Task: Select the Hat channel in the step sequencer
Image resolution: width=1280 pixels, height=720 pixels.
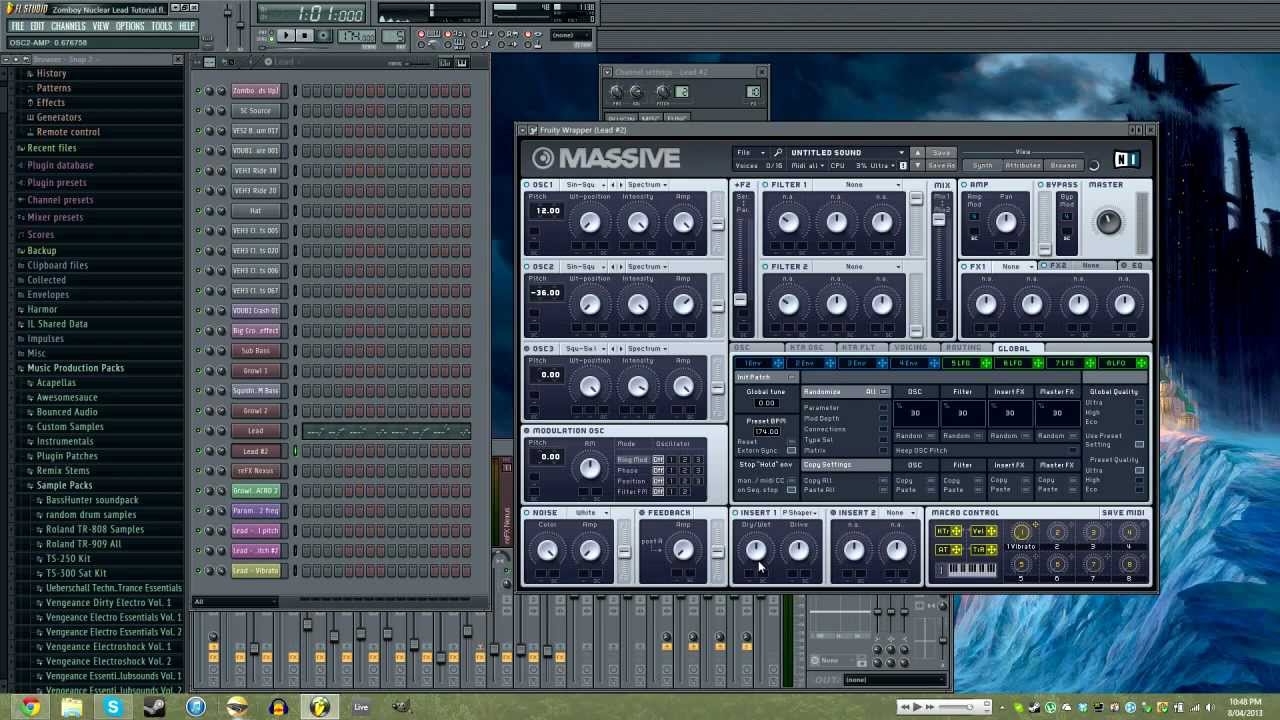Action: point(256,211)
